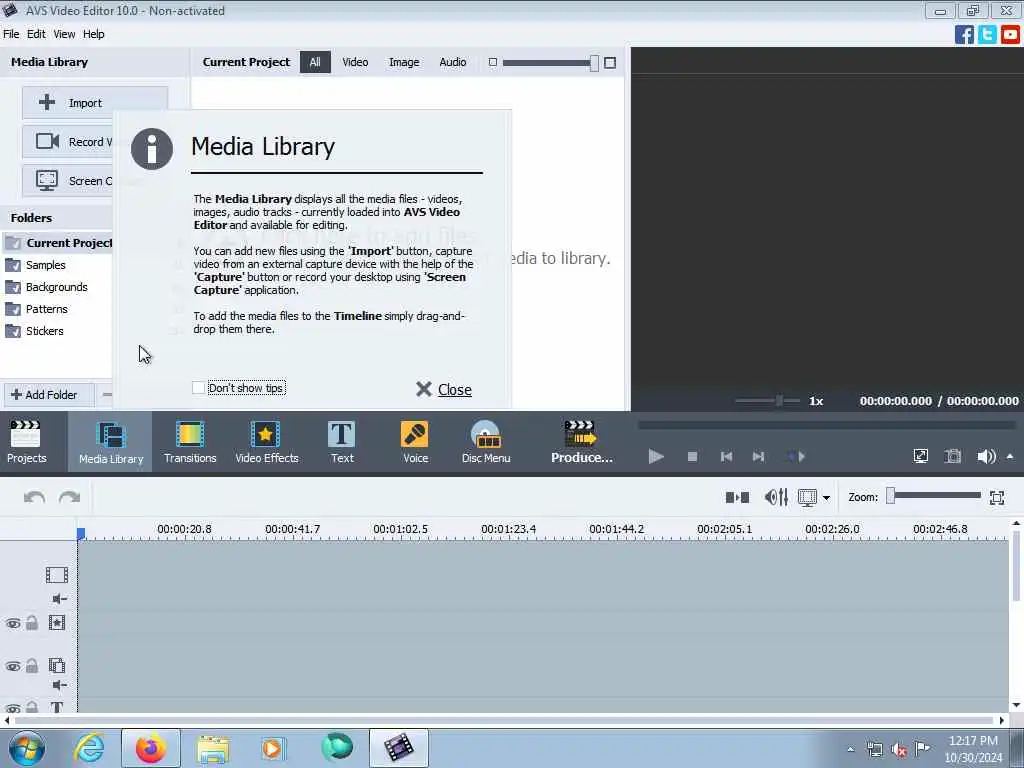Screen dimensions: 1024x768
Task: Undo the last timeline action
Action: coord(34,498)
